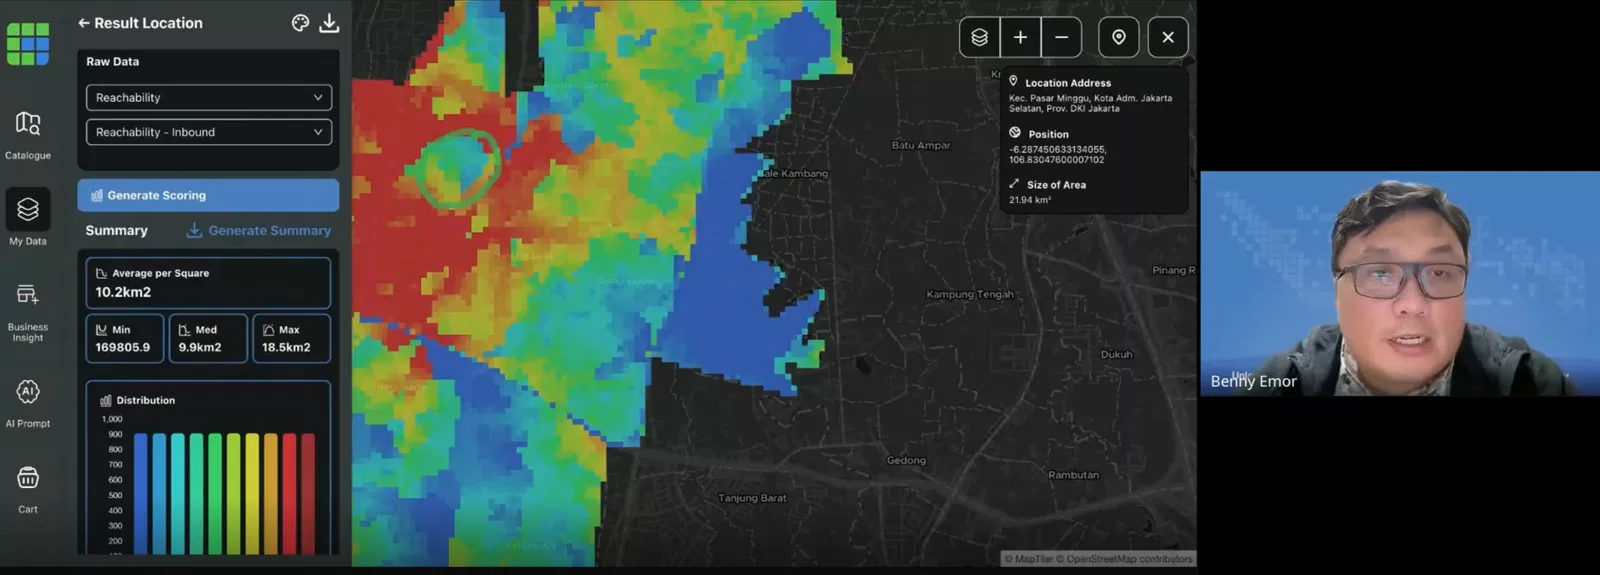Click the red bar in Distribution chart
1600x575 pixels.
(x=289, y=493)
